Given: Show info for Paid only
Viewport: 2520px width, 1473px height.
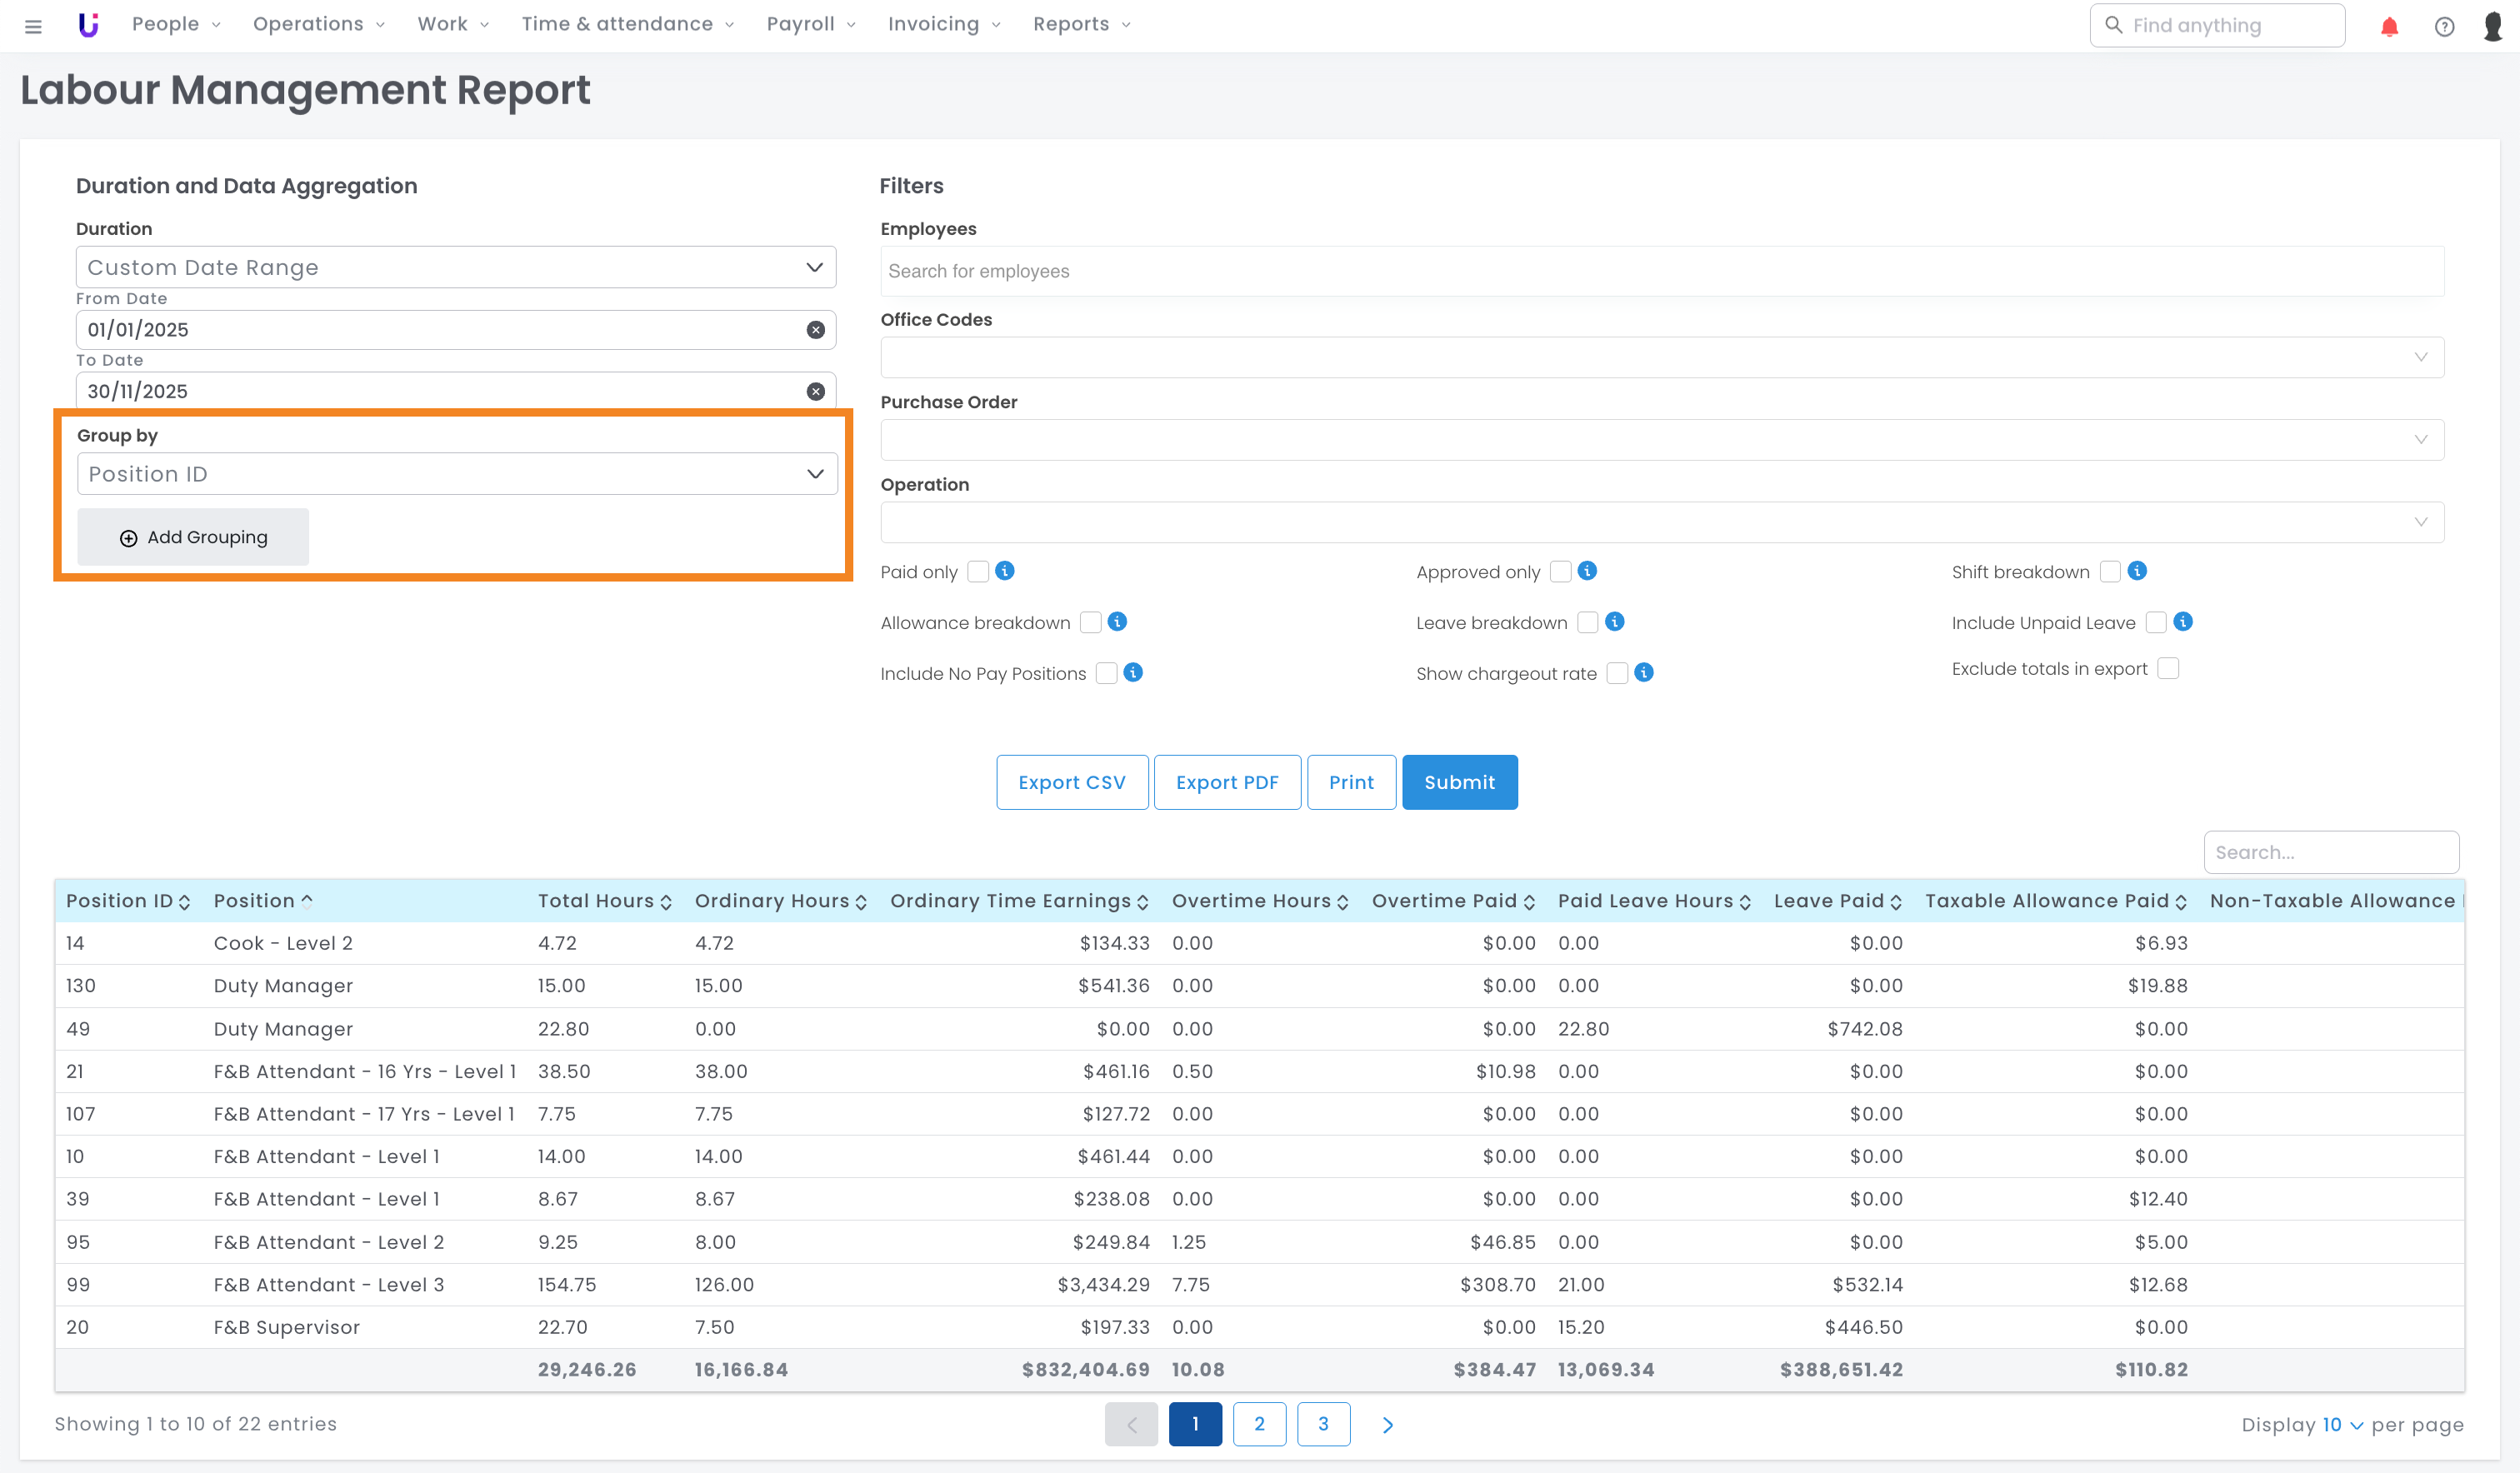Looking at the screenshot, I should pyautogui.click(x=1005, y=571).
